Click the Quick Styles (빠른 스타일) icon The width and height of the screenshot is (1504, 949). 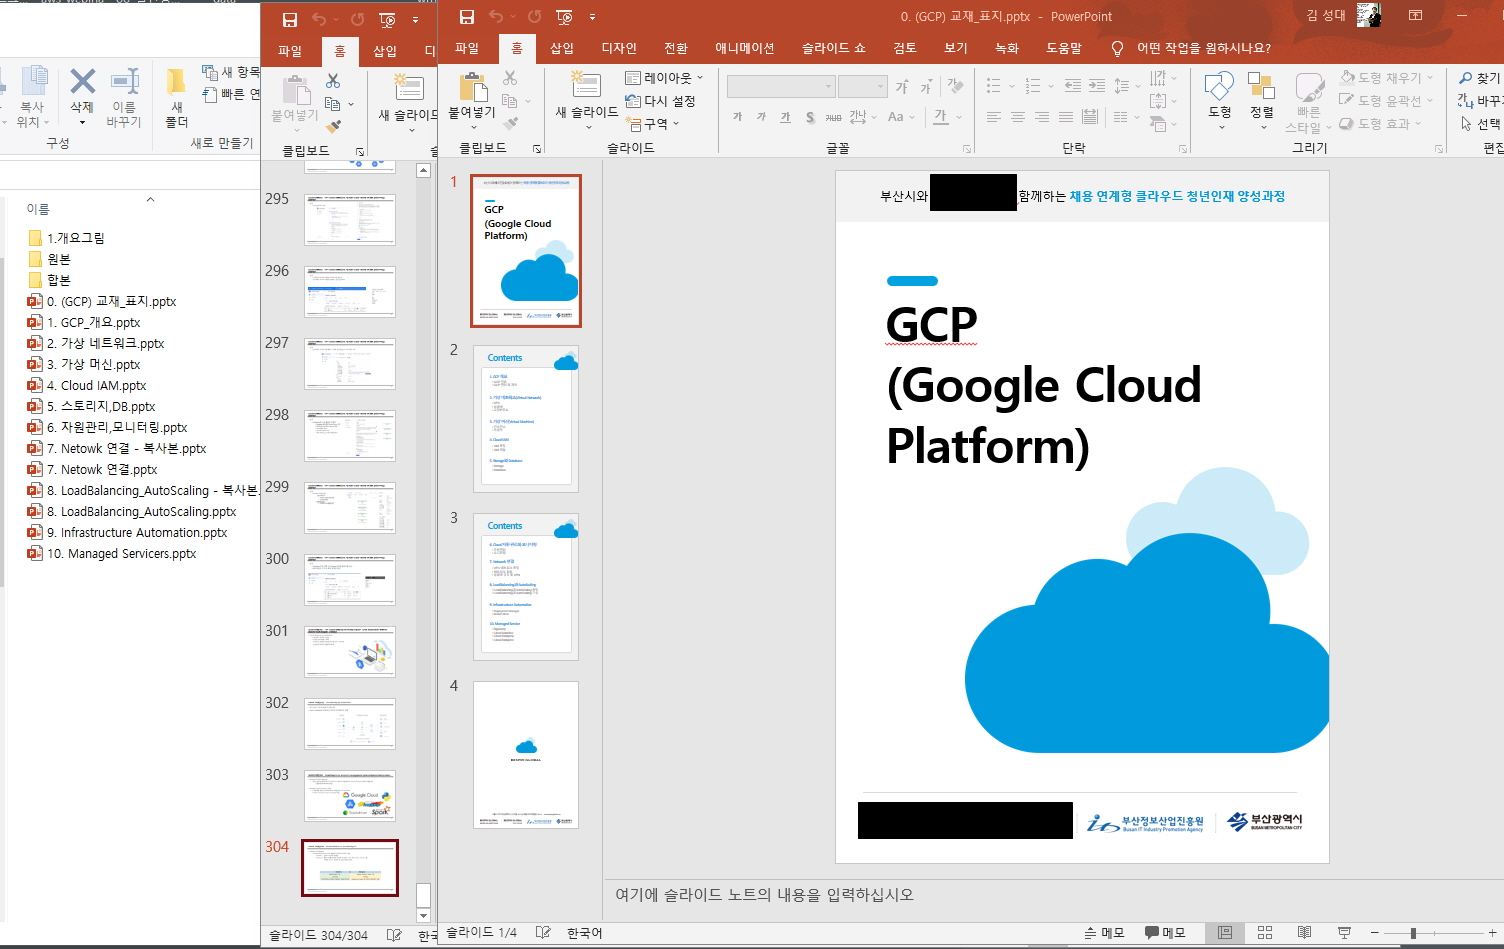(1308, 87)
